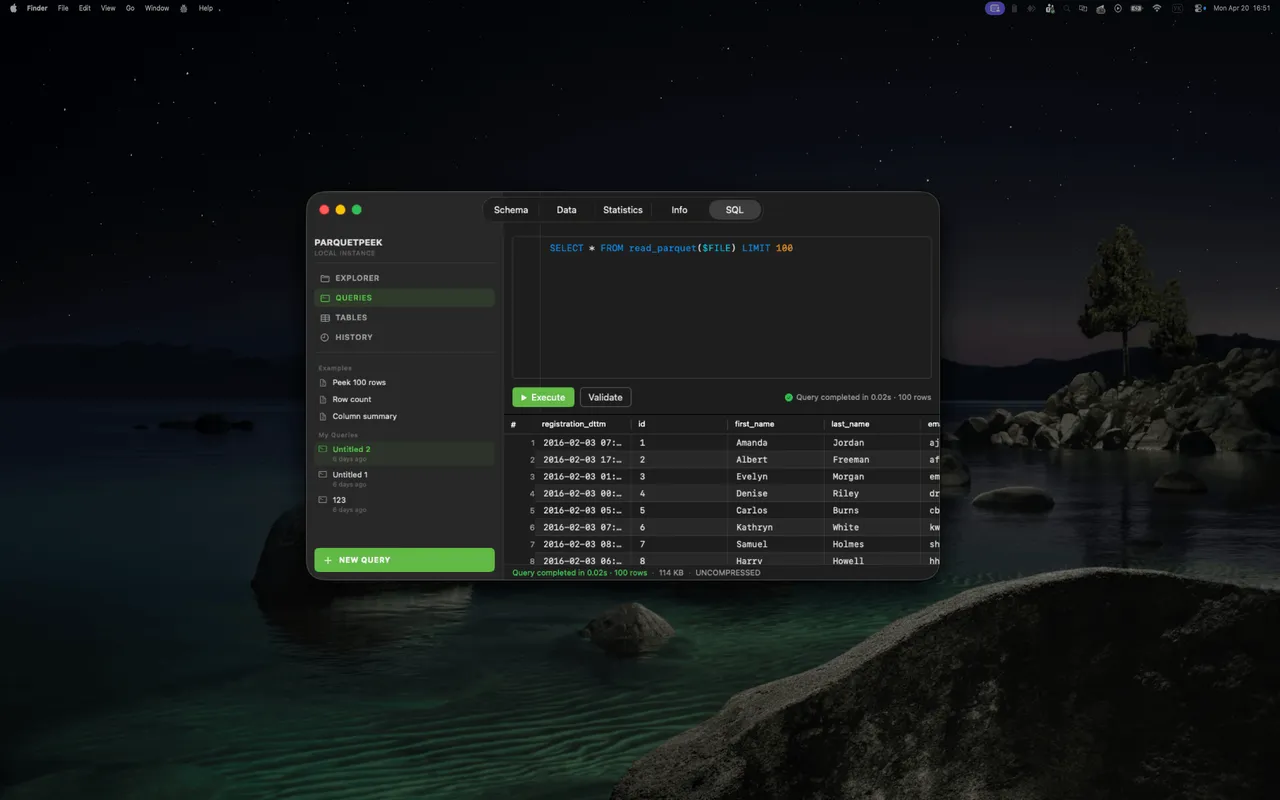This screenshot has width=1280, height=800.
Task: Switch to the Data tab
Action: [x=567, y=210]
